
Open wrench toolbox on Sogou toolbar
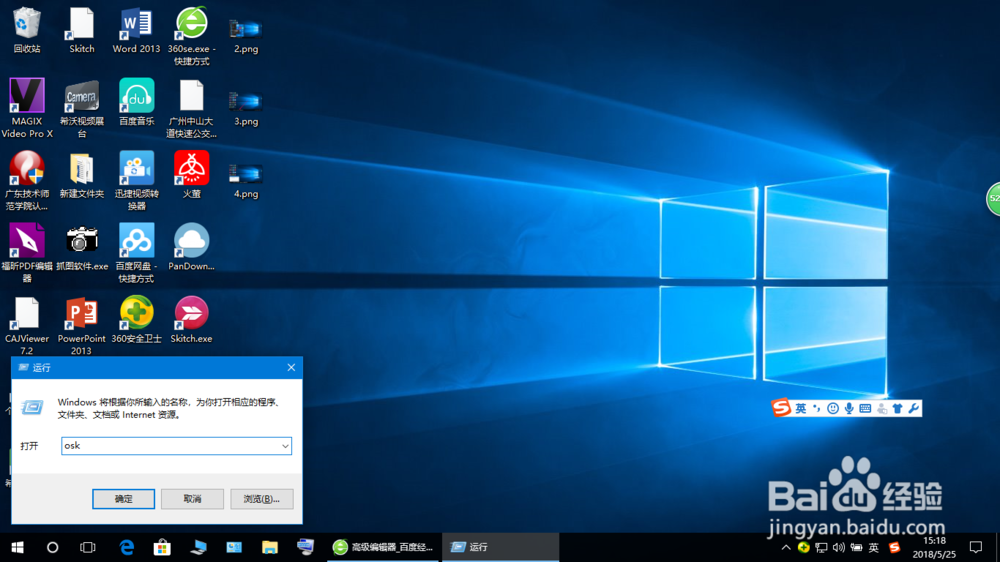[x=914, y=408]
